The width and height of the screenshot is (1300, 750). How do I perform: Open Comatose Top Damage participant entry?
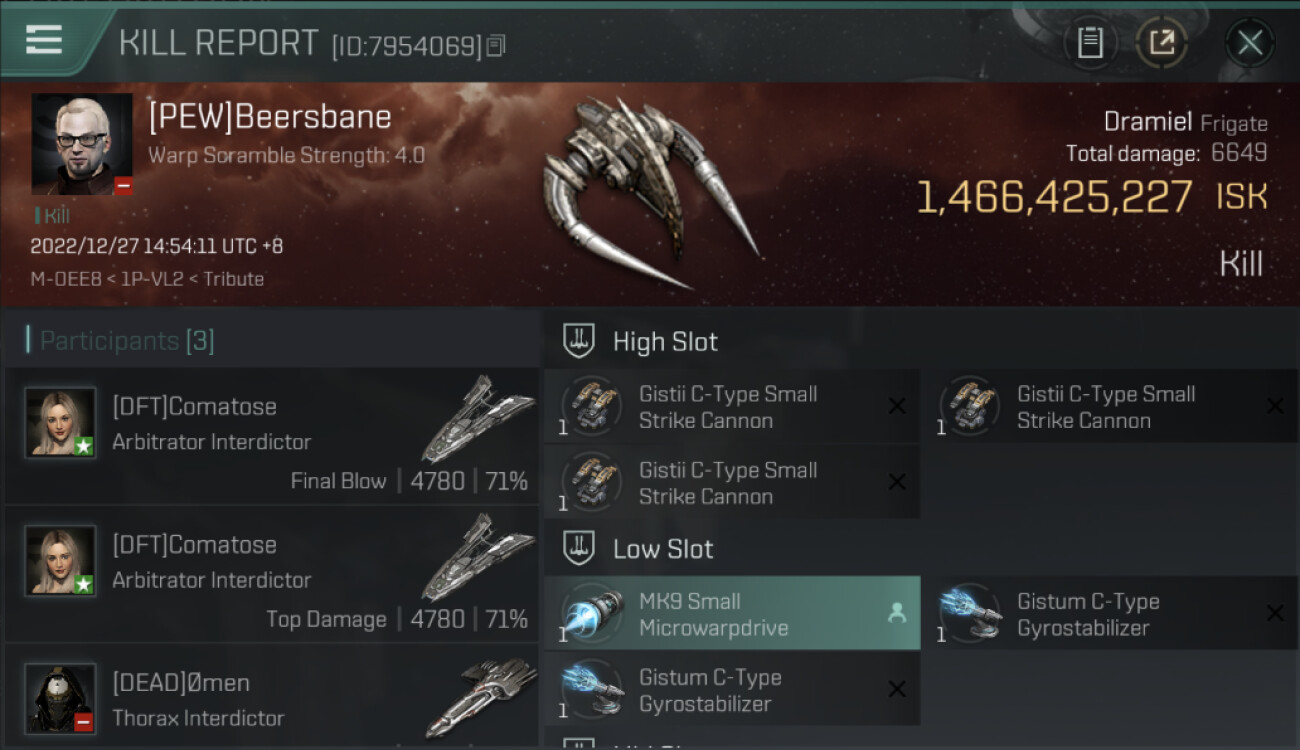272,574
